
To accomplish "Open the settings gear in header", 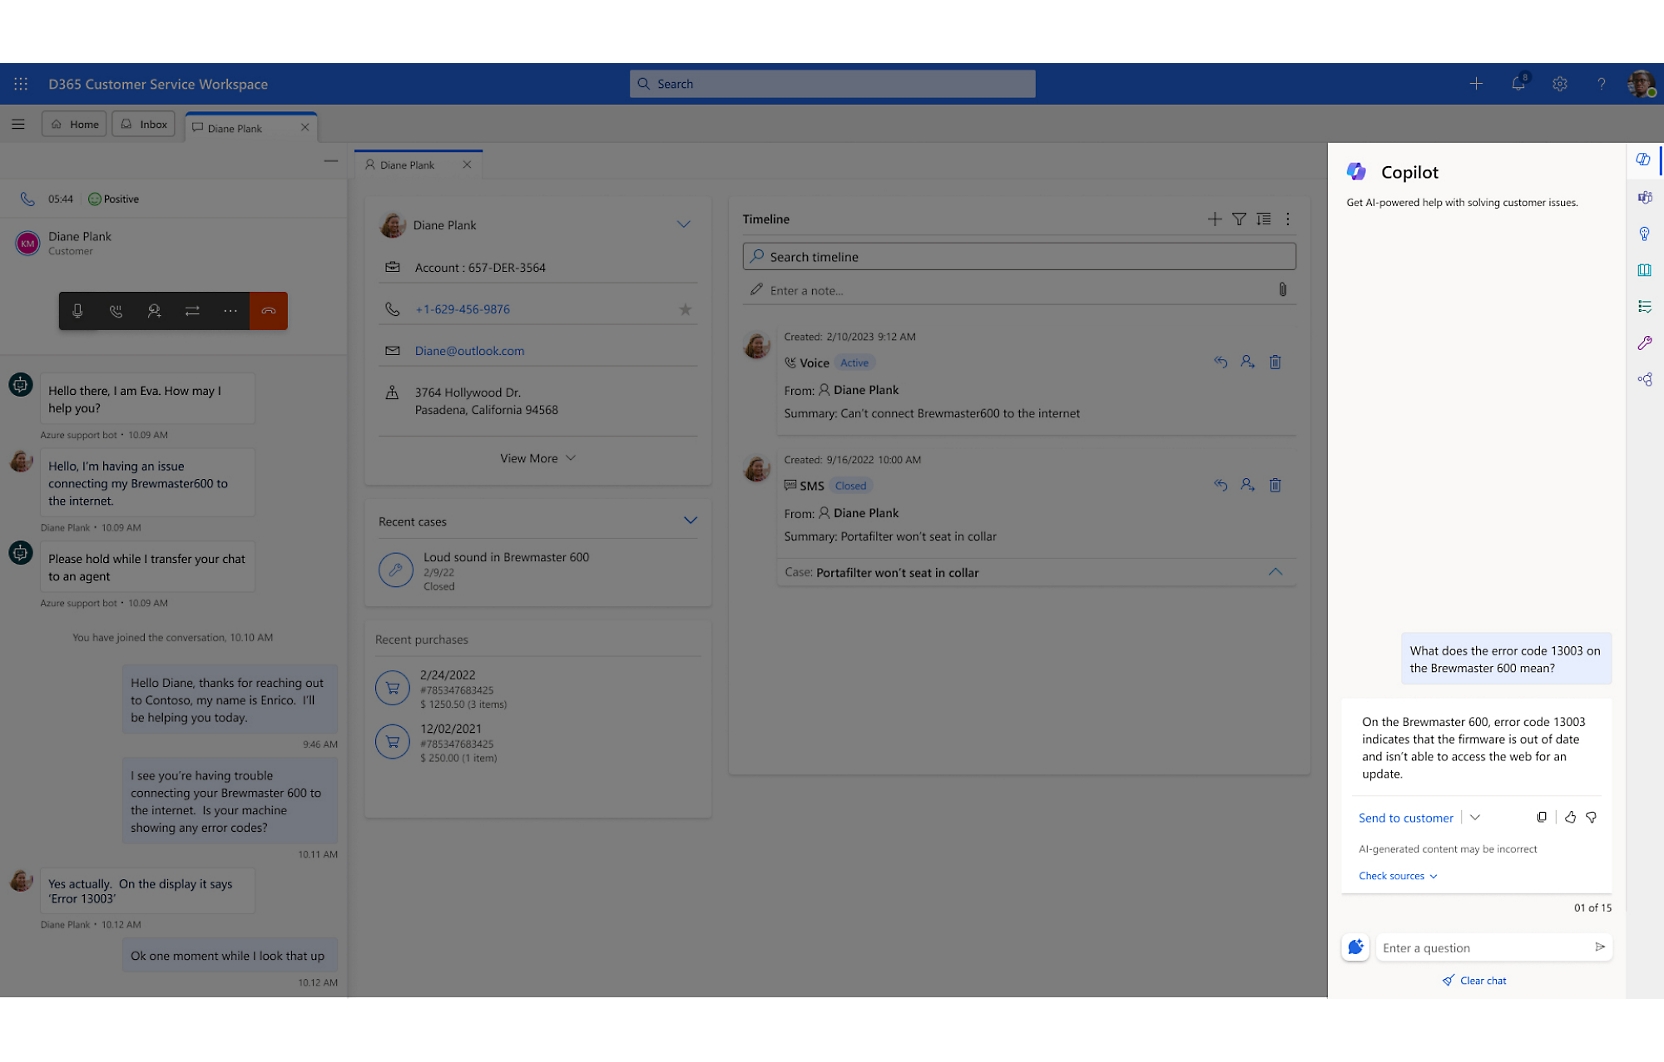I will (x=1560, y=84).
